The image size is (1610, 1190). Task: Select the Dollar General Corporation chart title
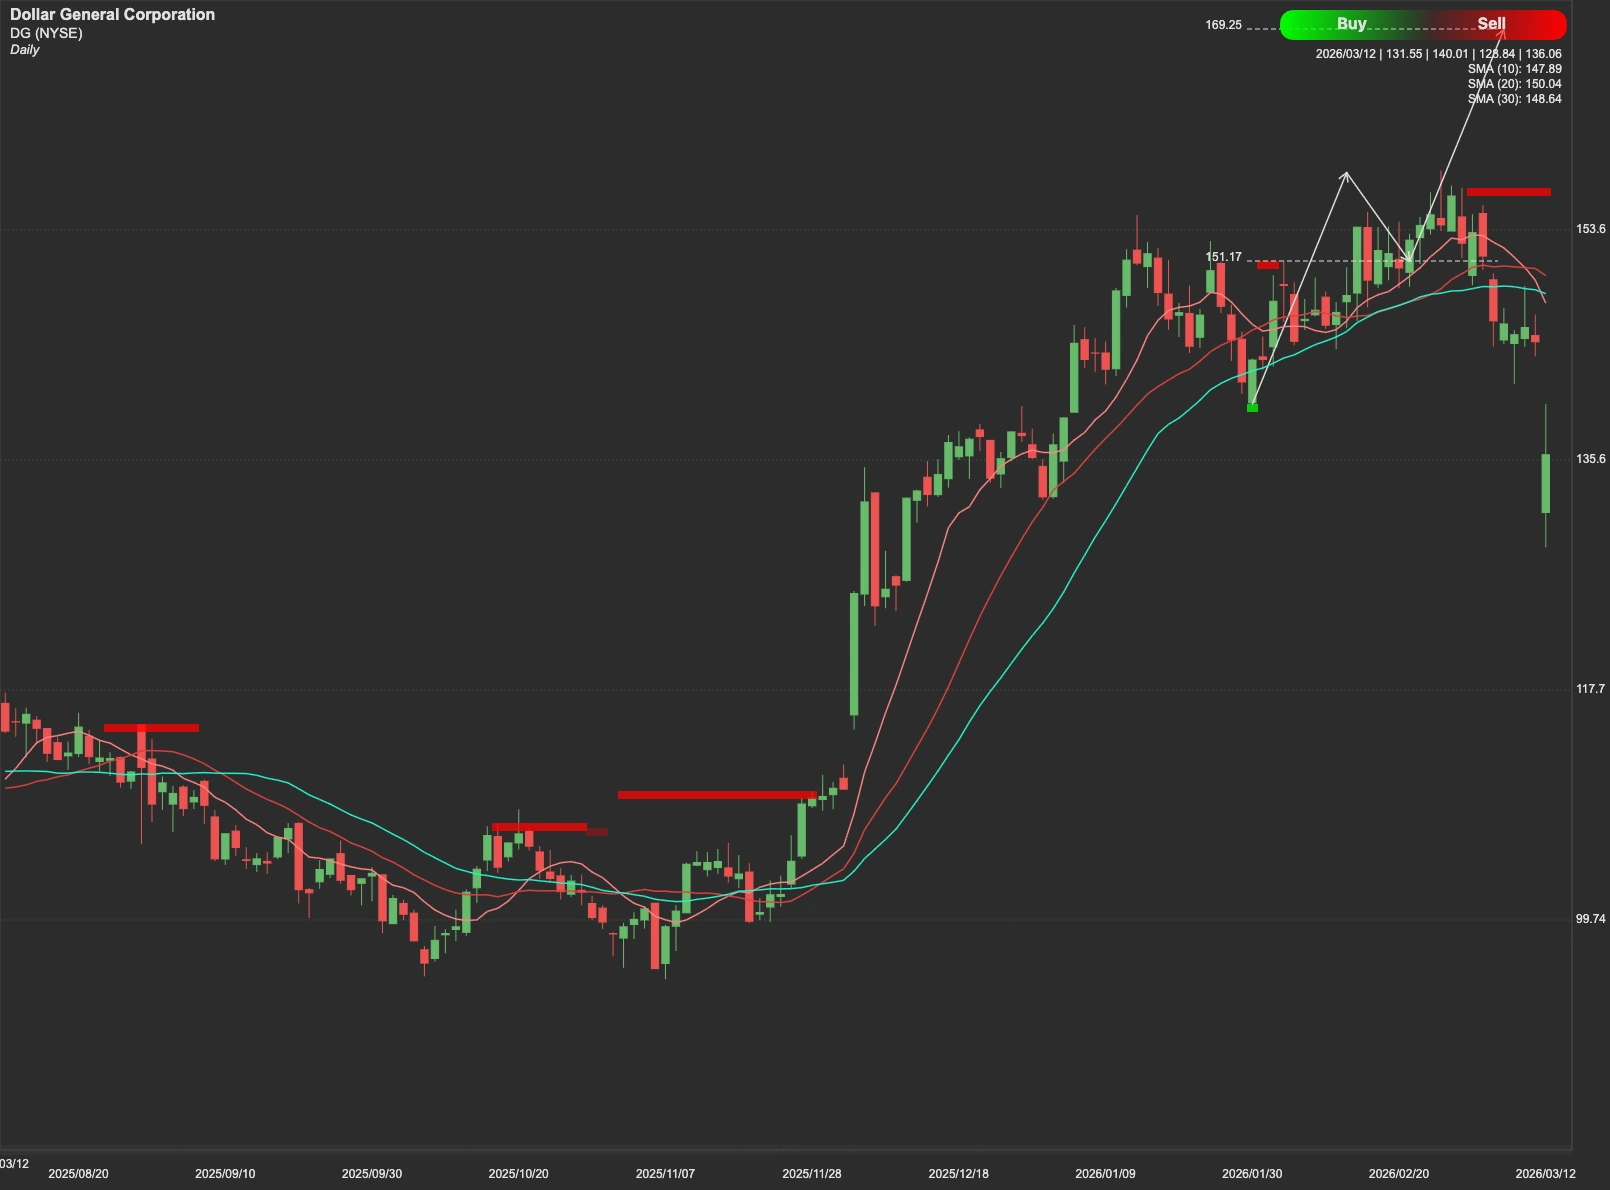click(112, 15)
